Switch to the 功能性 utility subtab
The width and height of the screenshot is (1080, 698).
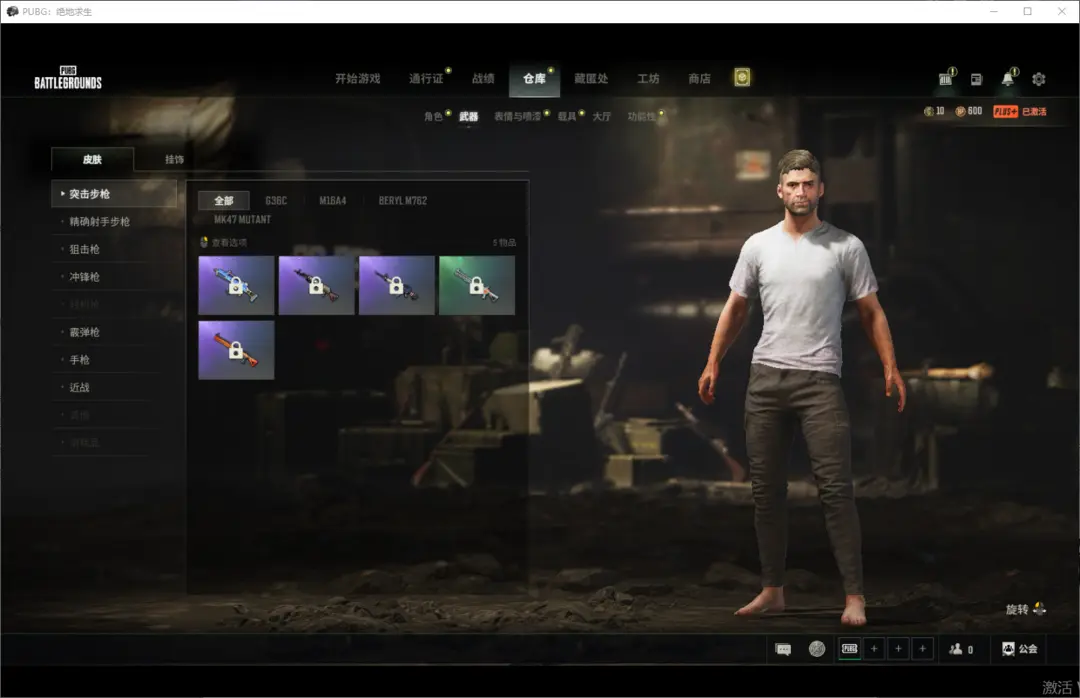641,116
